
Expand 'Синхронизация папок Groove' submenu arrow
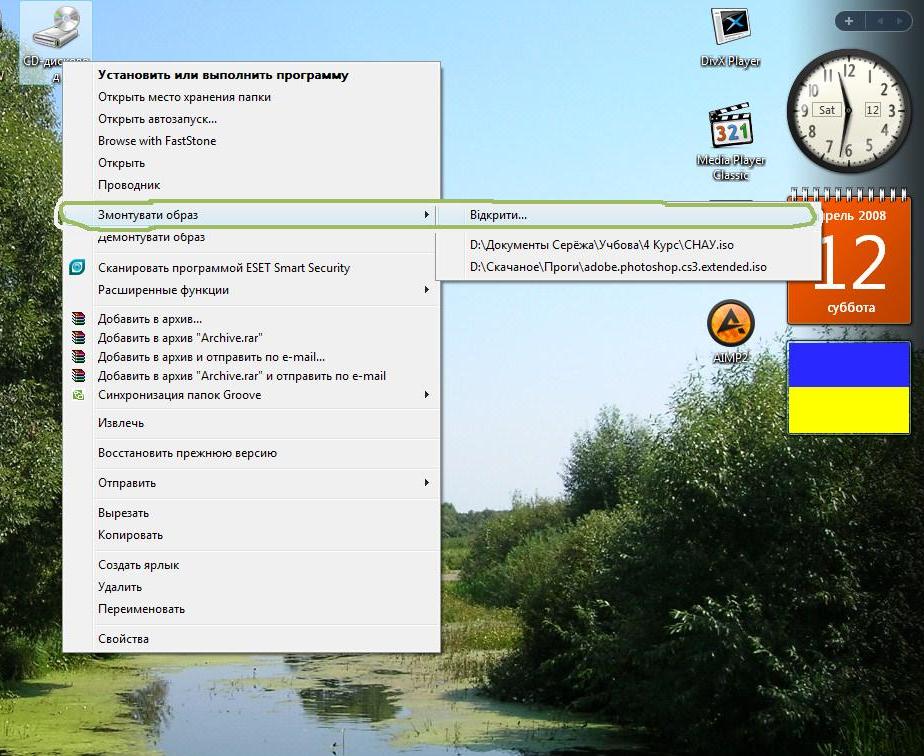click(x=427, y=395)
